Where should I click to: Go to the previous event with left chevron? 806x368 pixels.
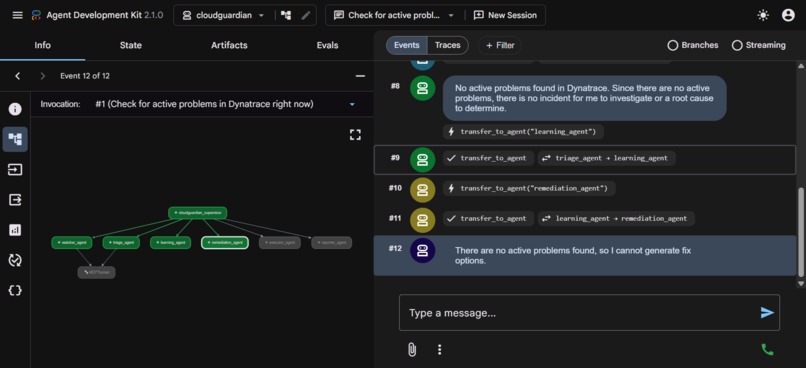17,76
